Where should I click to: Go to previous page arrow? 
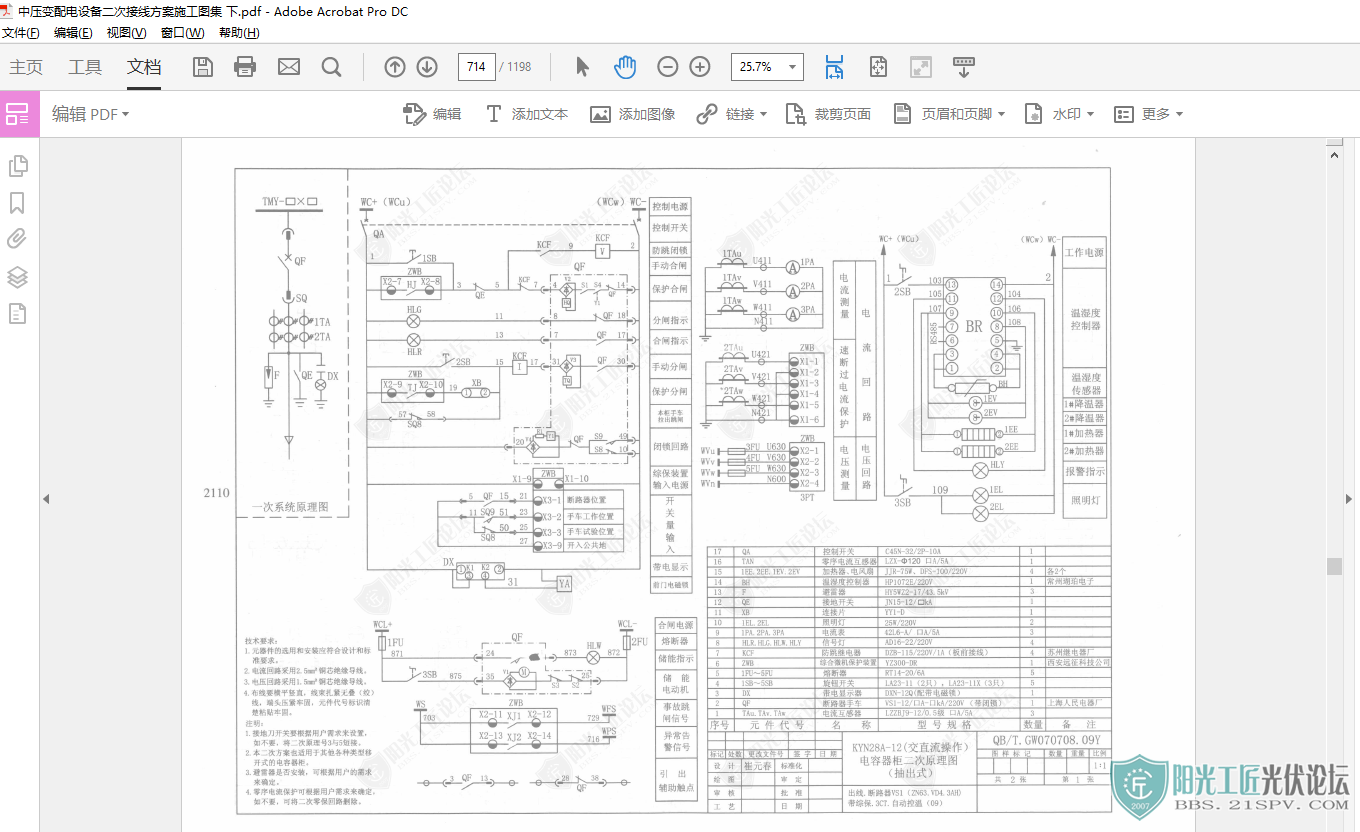pos(395,67)
